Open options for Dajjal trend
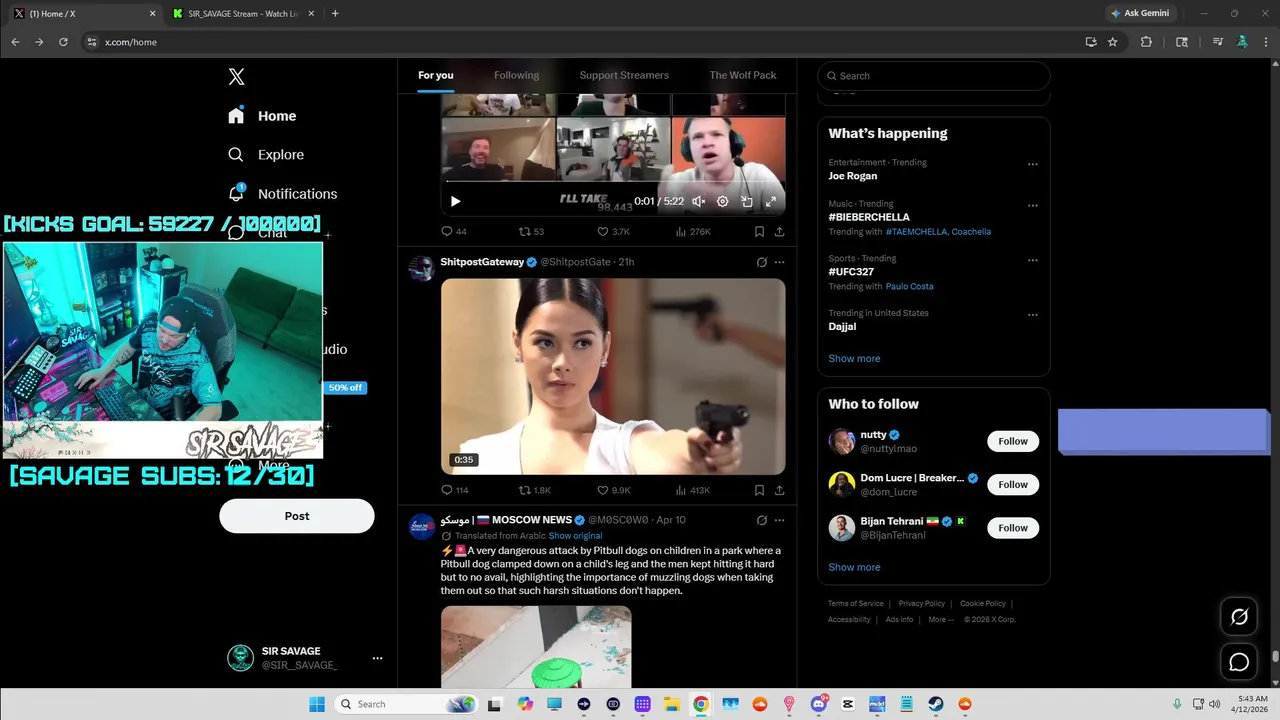 1033,315
